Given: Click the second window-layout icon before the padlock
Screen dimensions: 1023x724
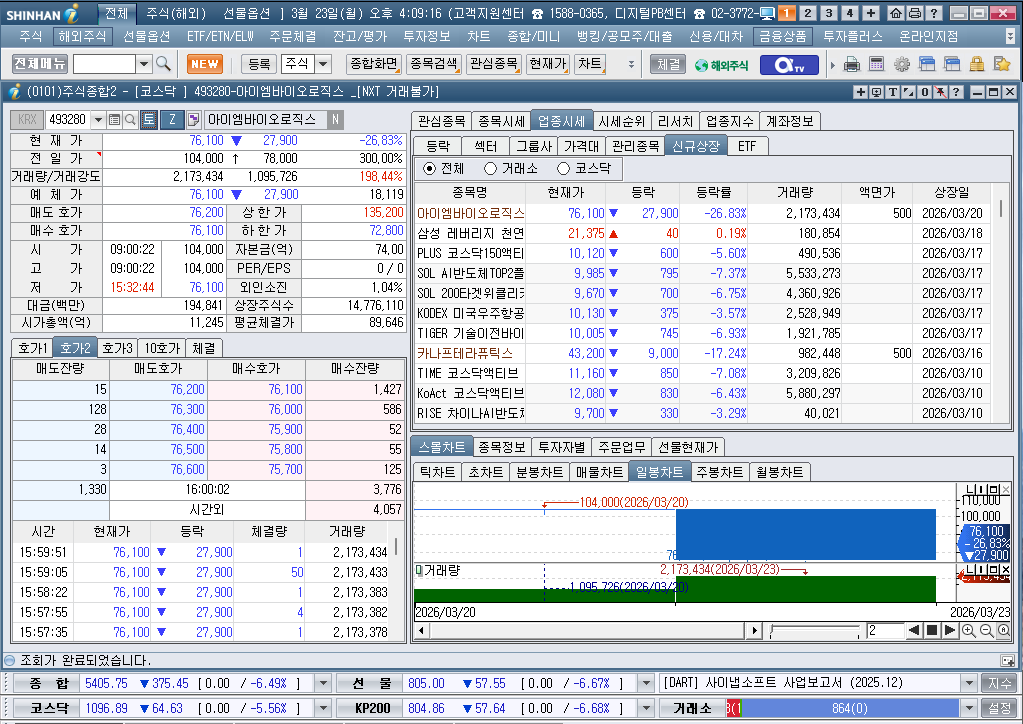Looking at the screenshot, I should click(x=952, y=64).
